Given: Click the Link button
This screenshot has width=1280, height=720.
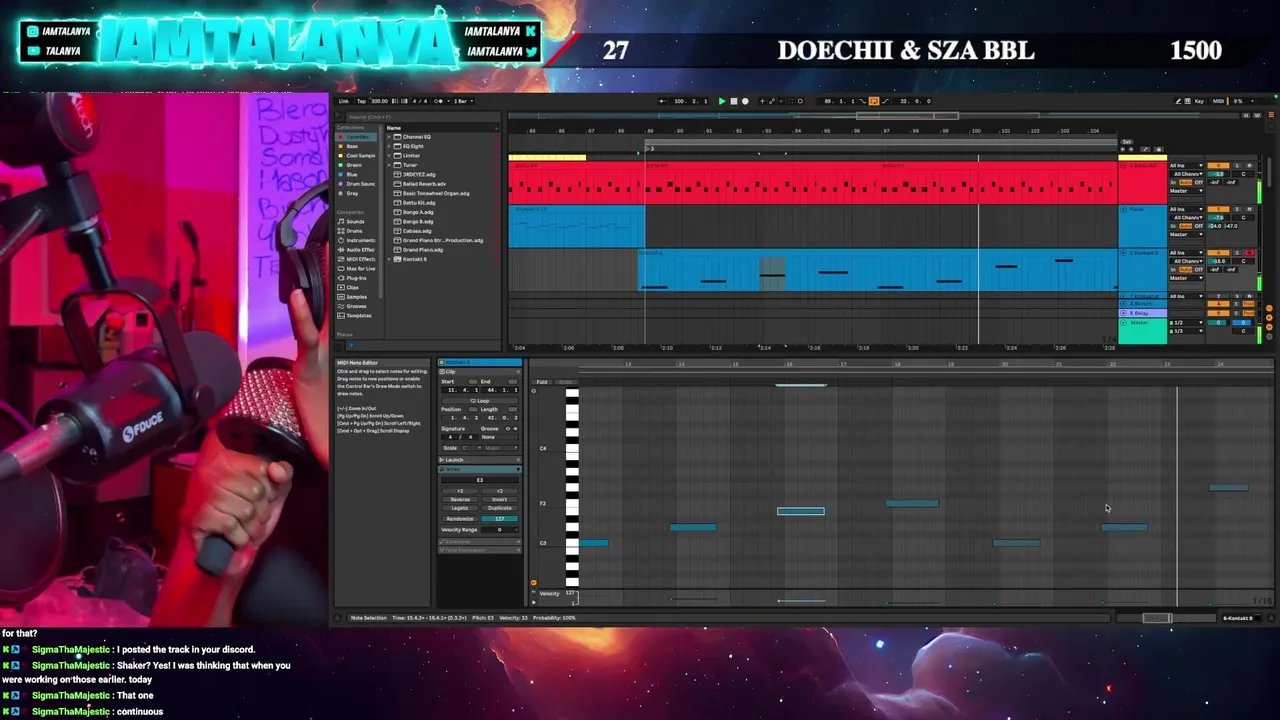Looking at the screenshot, I should [x=344, y=101].
